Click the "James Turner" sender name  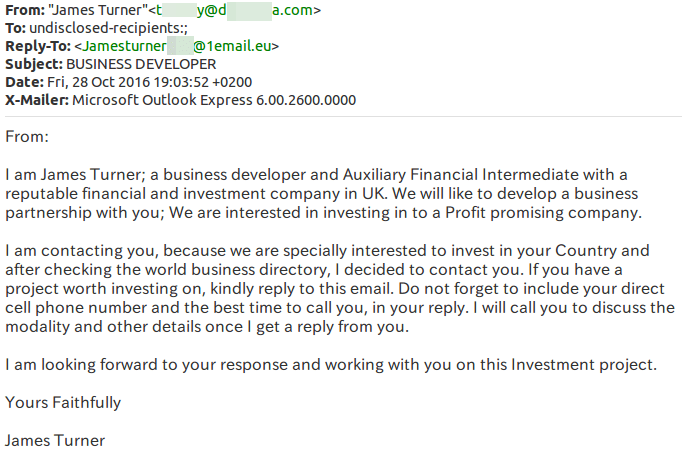pyautogui.click(x=97, y=10)
